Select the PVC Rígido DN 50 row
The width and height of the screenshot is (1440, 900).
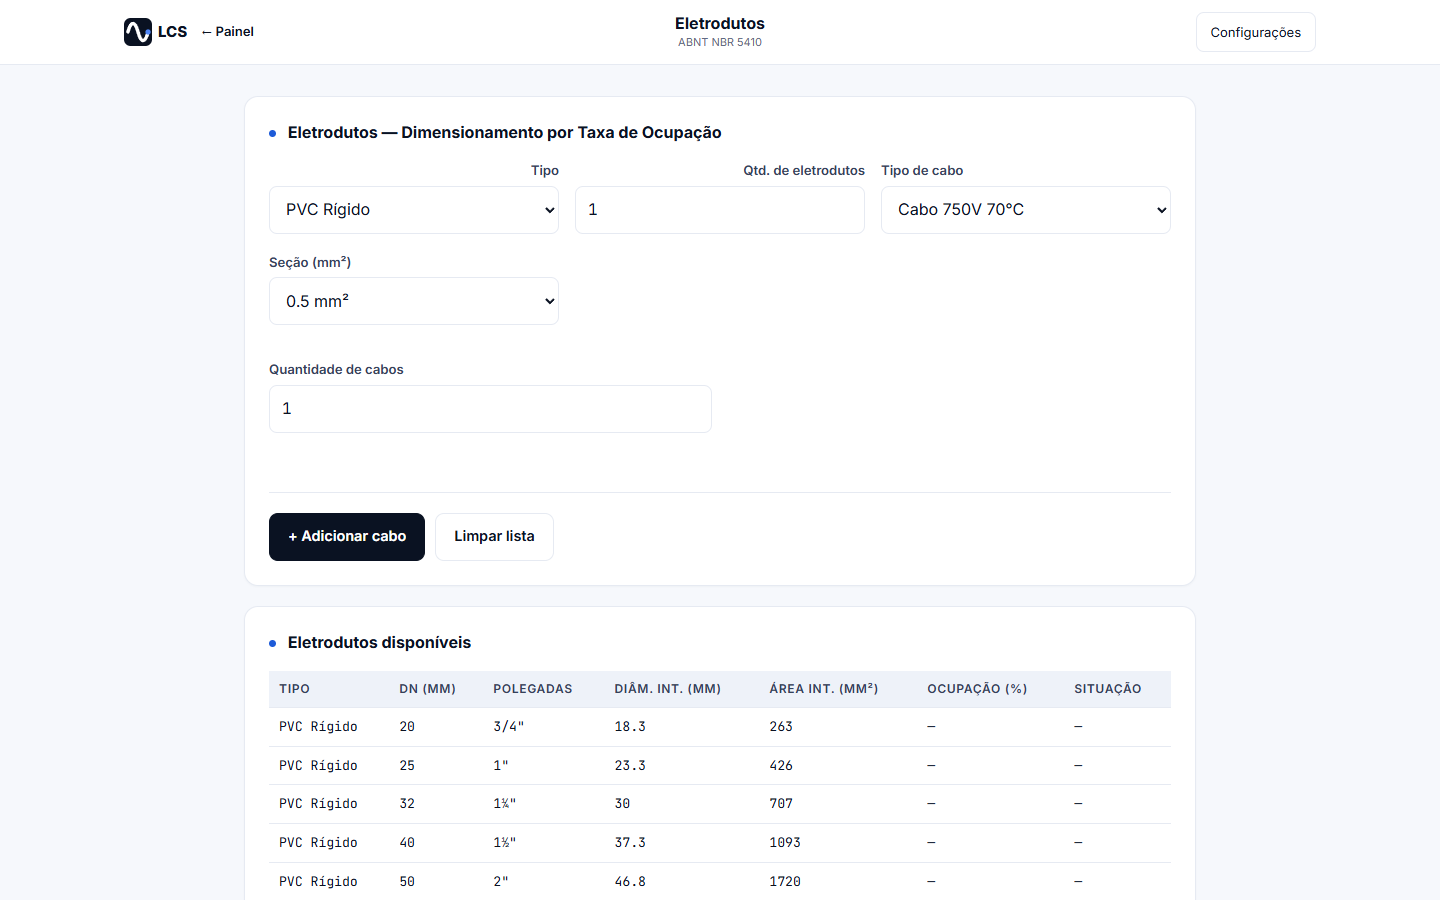click(720, 882)
